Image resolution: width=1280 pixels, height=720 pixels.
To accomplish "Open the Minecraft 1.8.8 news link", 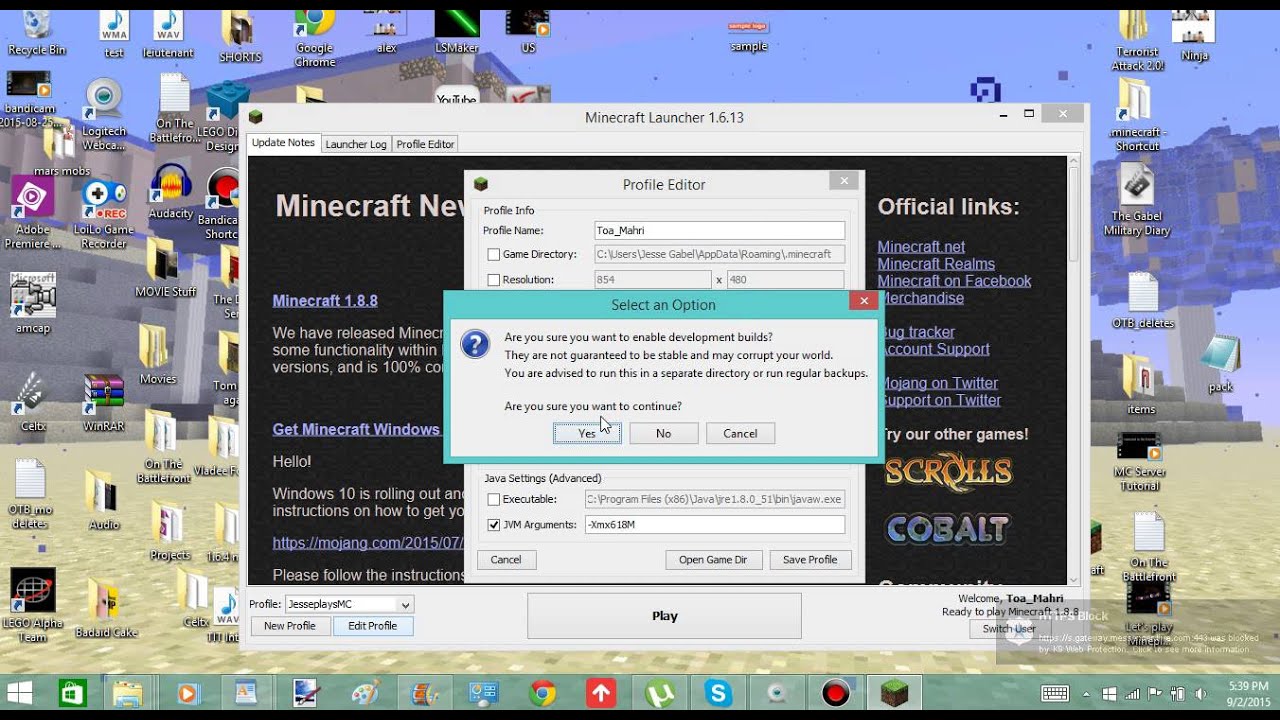I will point(325,301).
